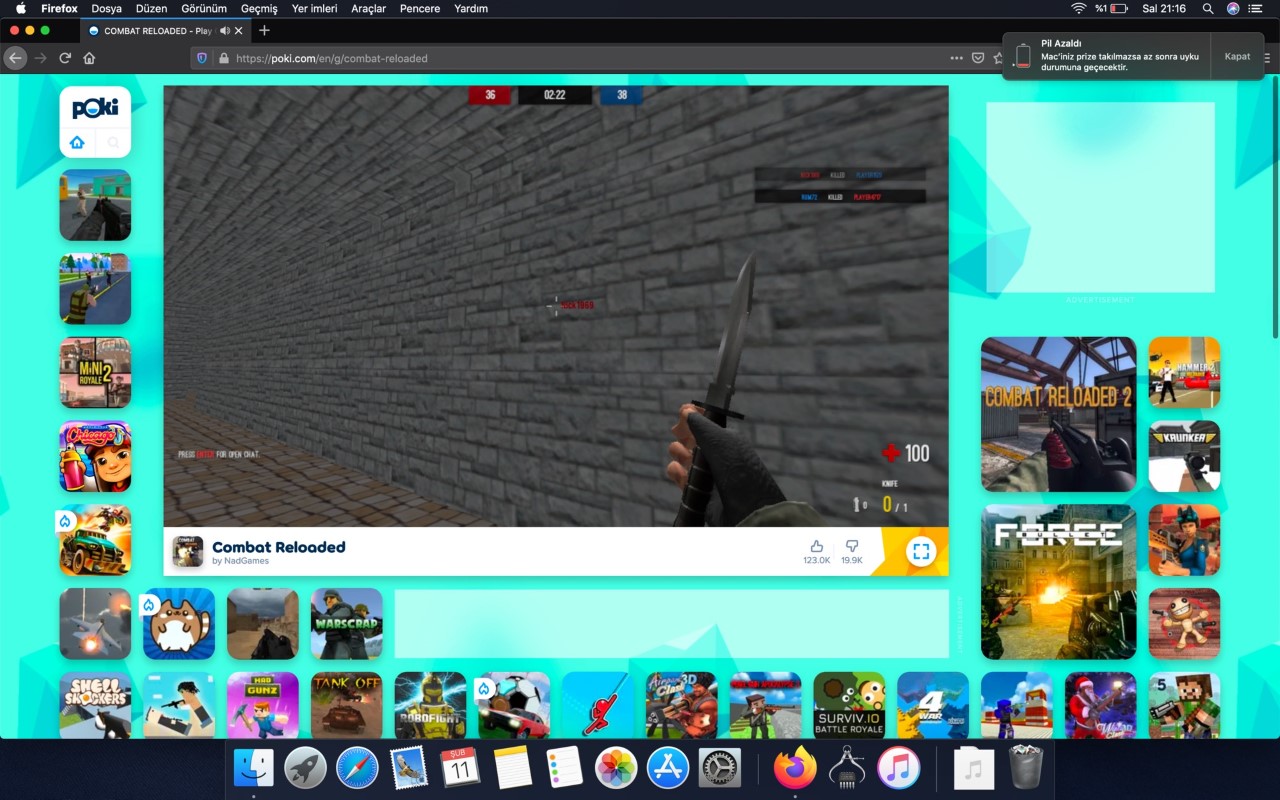Open the Warscrap game thumbnail
Screen dimensions: 1280x800
(x=347, y=624)
